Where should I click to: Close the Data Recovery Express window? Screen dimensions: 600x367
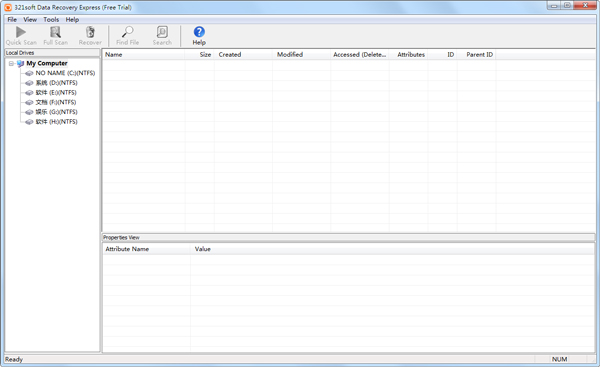pos(585,5)
